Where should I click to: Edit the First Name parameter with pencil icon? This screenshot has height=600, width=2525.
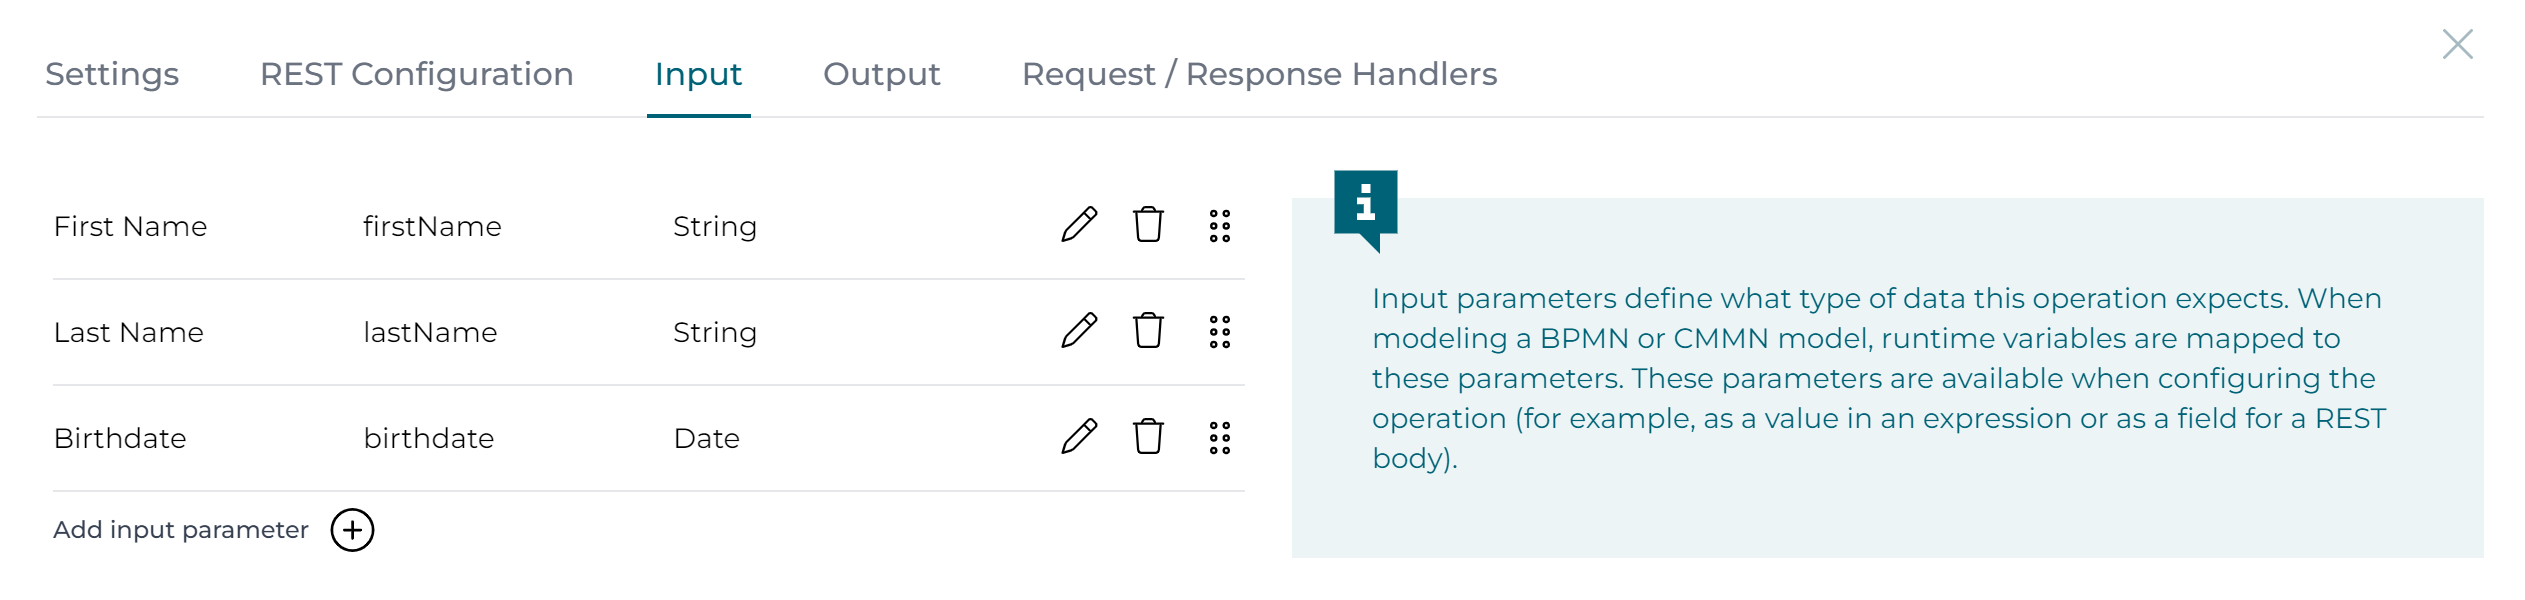point(1079,225)
